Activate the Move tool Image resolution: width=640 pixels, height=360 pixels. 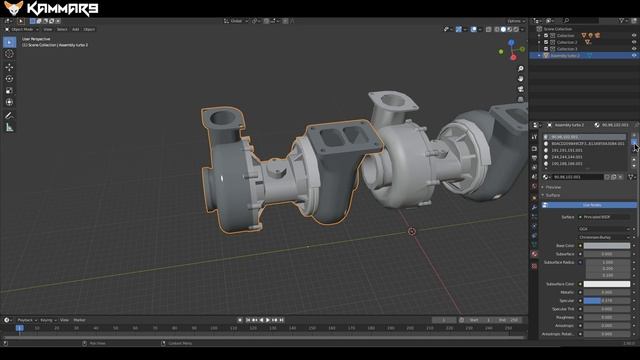tap(9, 67)
